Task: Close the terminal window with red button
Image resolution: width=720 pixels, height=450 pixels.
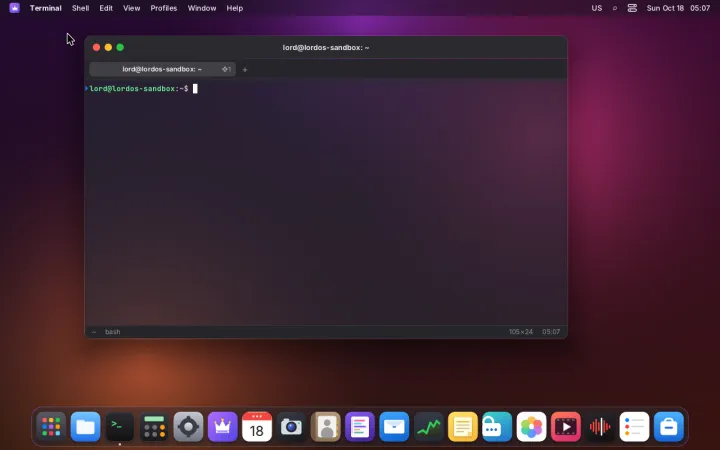Action: tap(96, 47)
